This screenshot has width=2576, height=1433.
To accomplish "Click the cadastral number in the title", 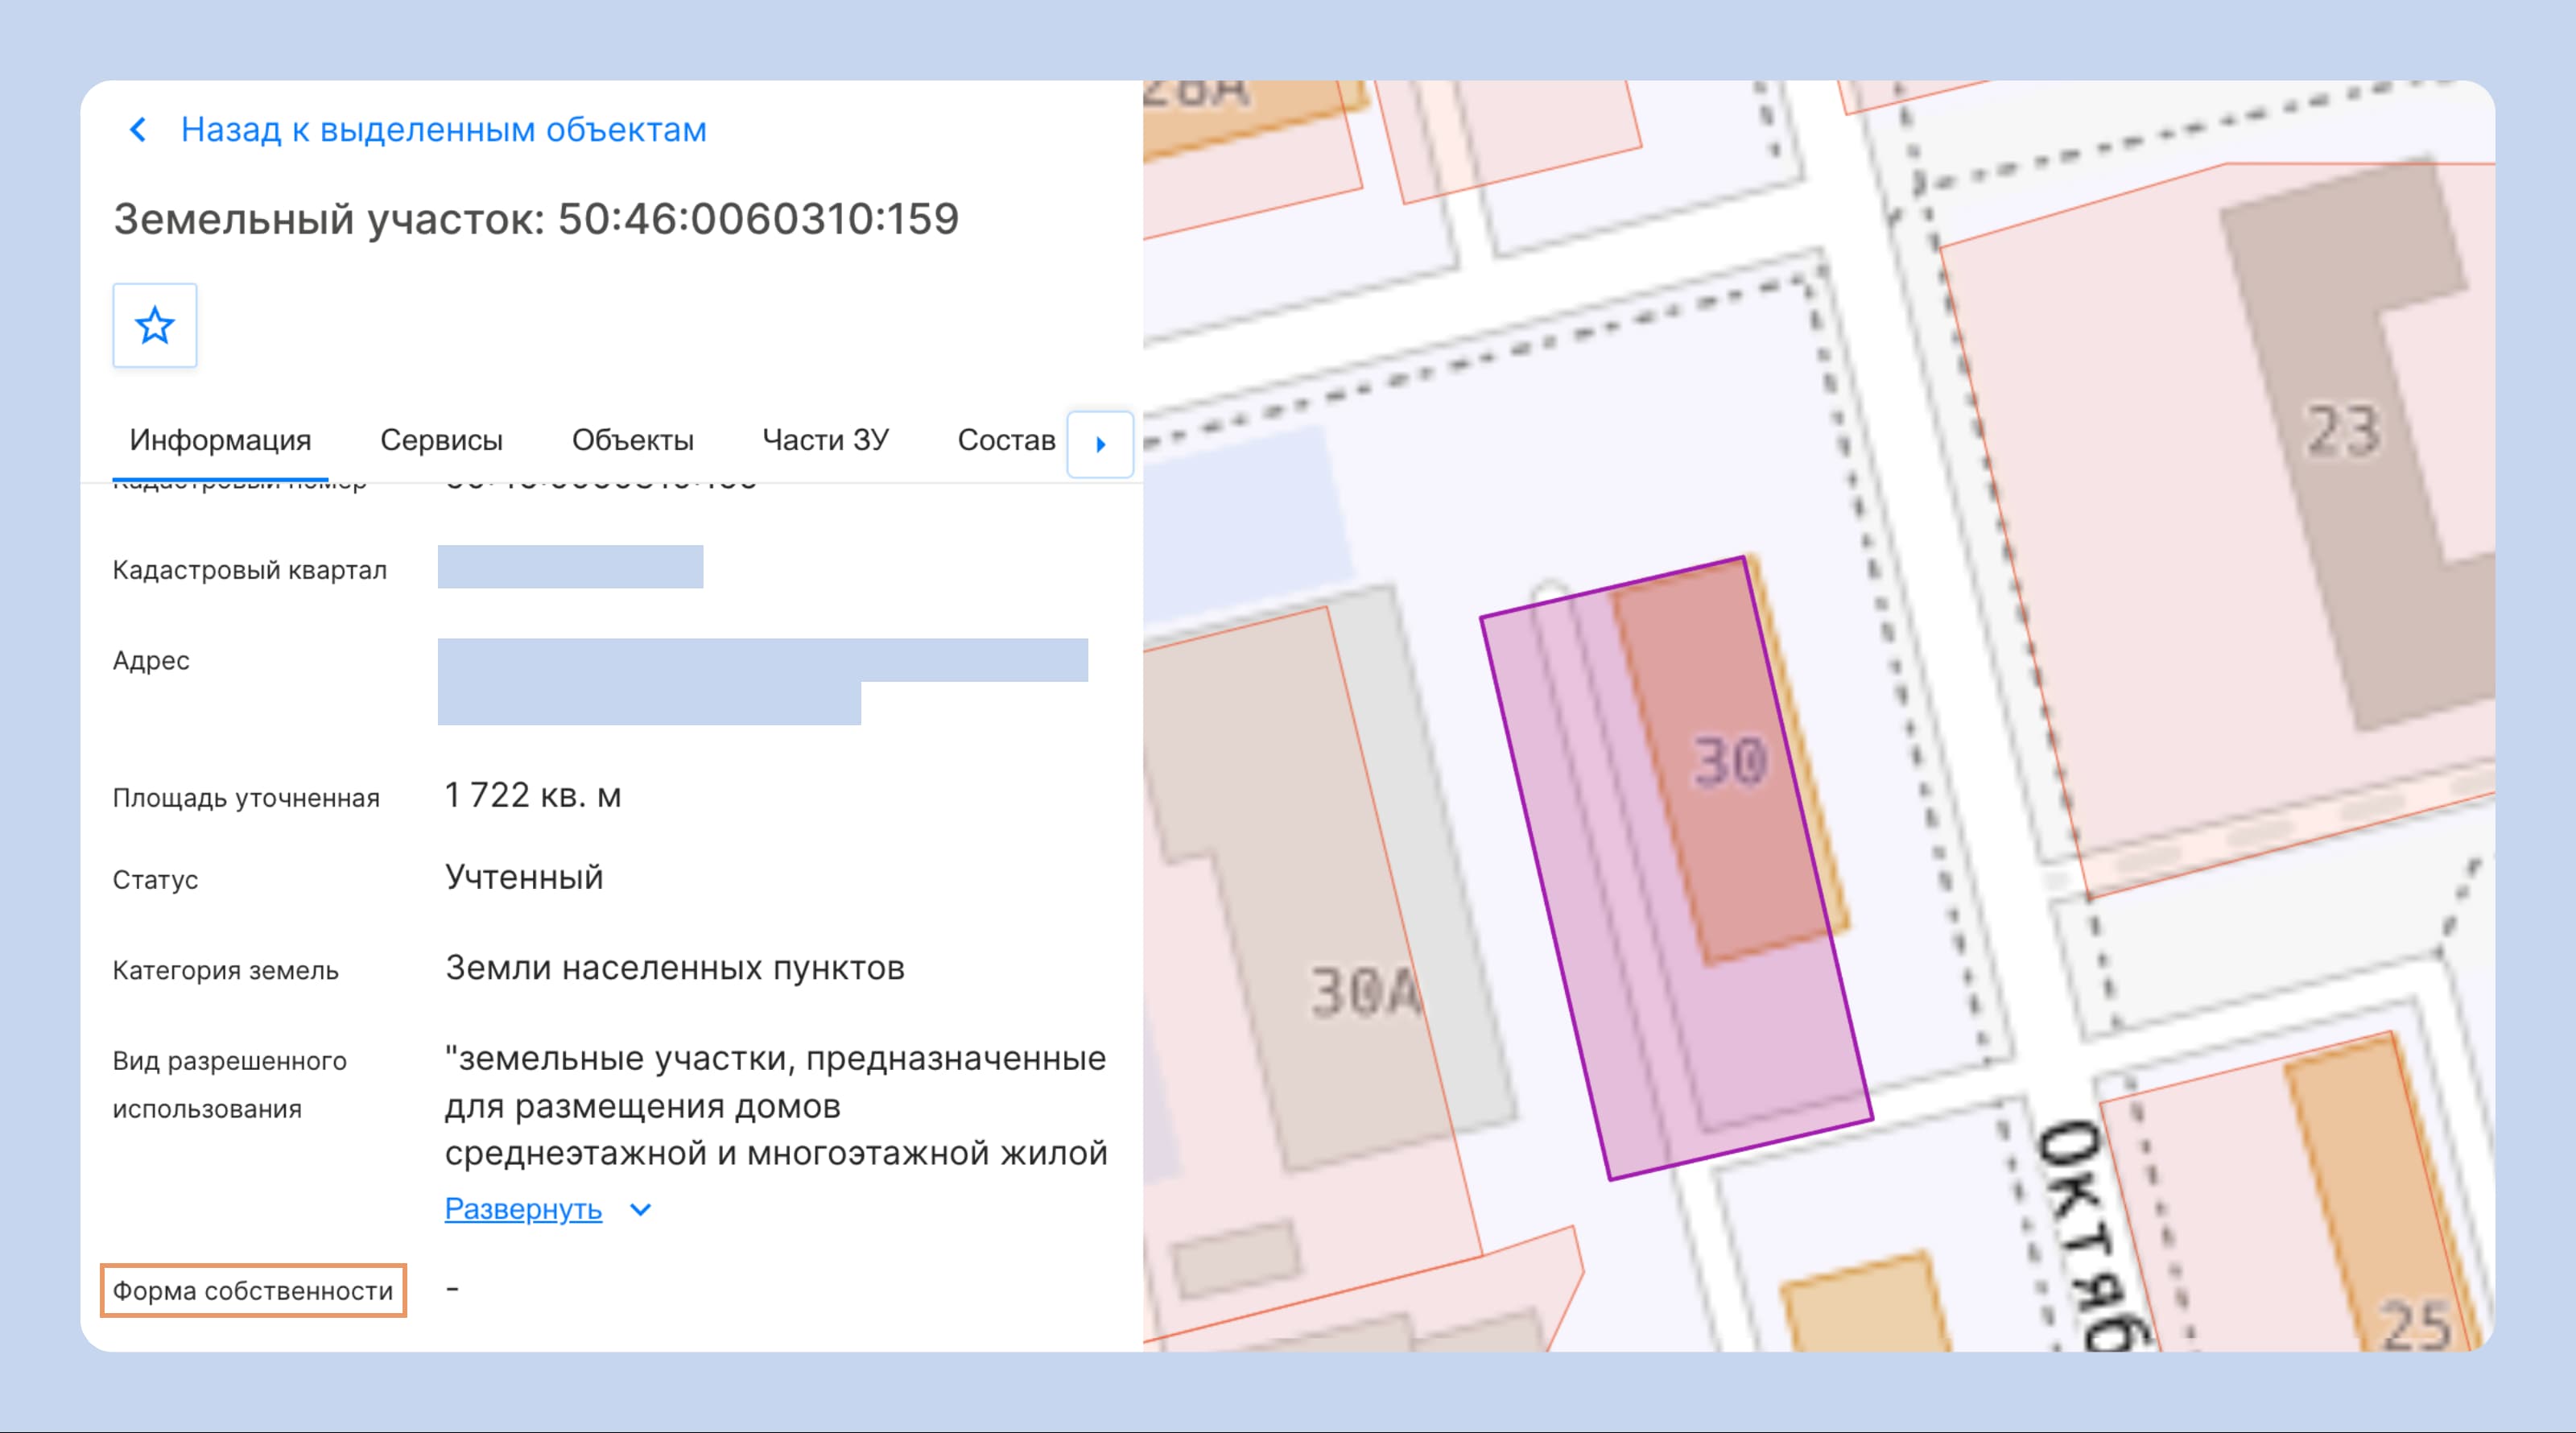I will coord(758,219).
